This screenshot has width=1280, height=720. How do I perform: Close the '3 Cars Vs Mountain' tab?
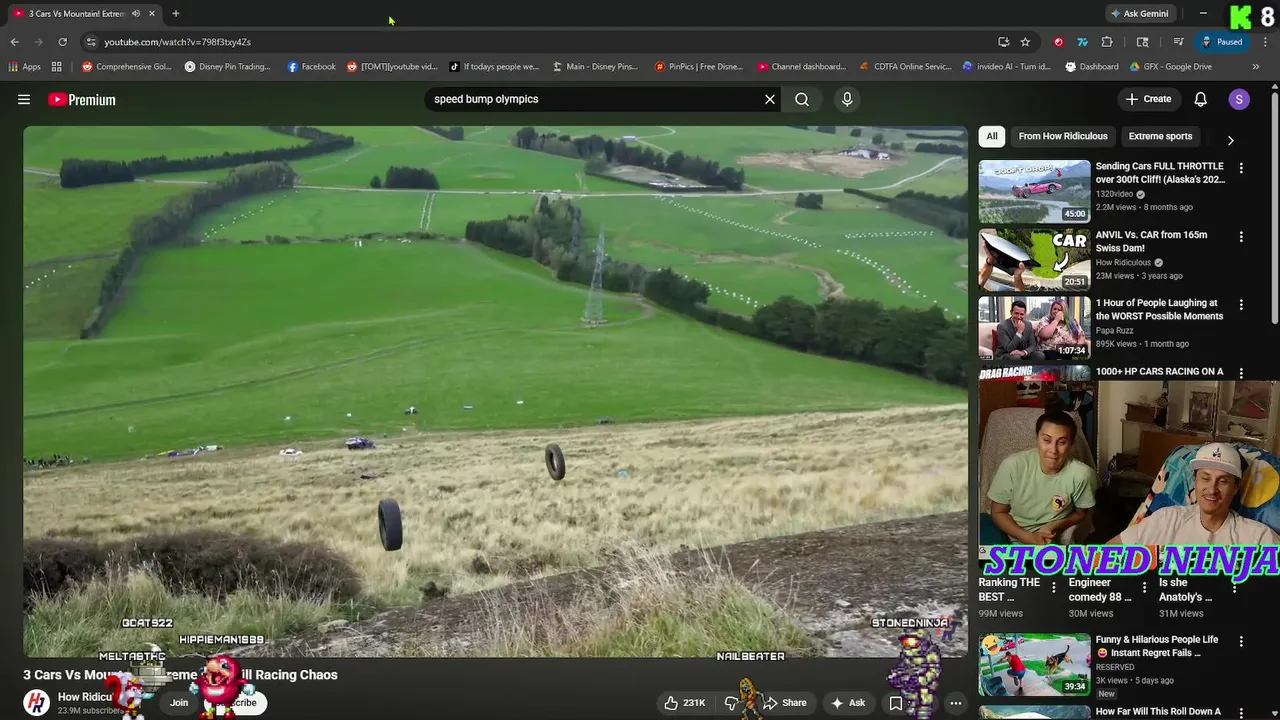[151, 14]
